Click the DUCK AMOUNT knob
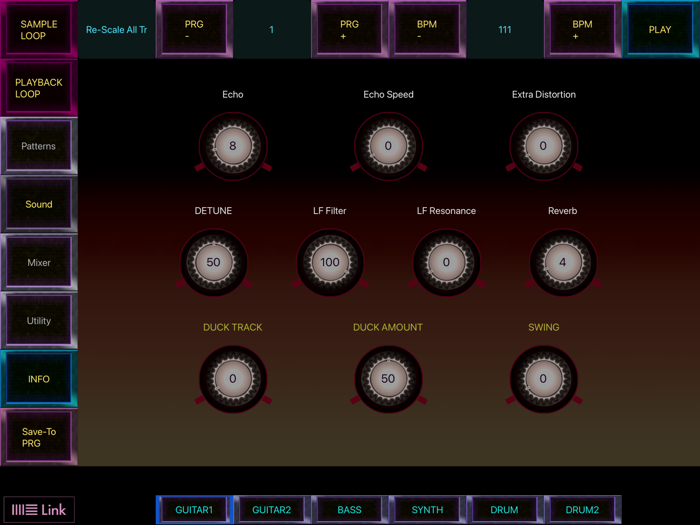The height and width of the screenshot is (525, 700). [x=388, y=379]
